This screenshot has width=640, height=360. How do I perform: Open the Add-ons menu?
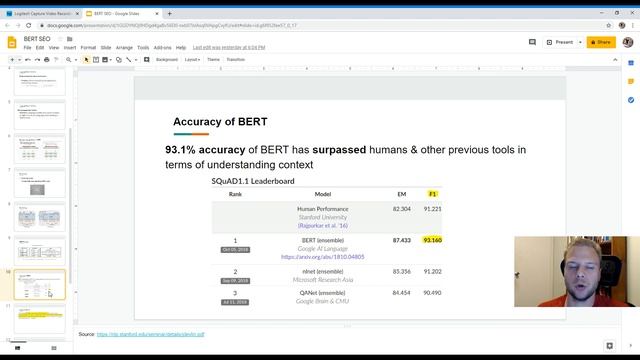coord(162,48)
